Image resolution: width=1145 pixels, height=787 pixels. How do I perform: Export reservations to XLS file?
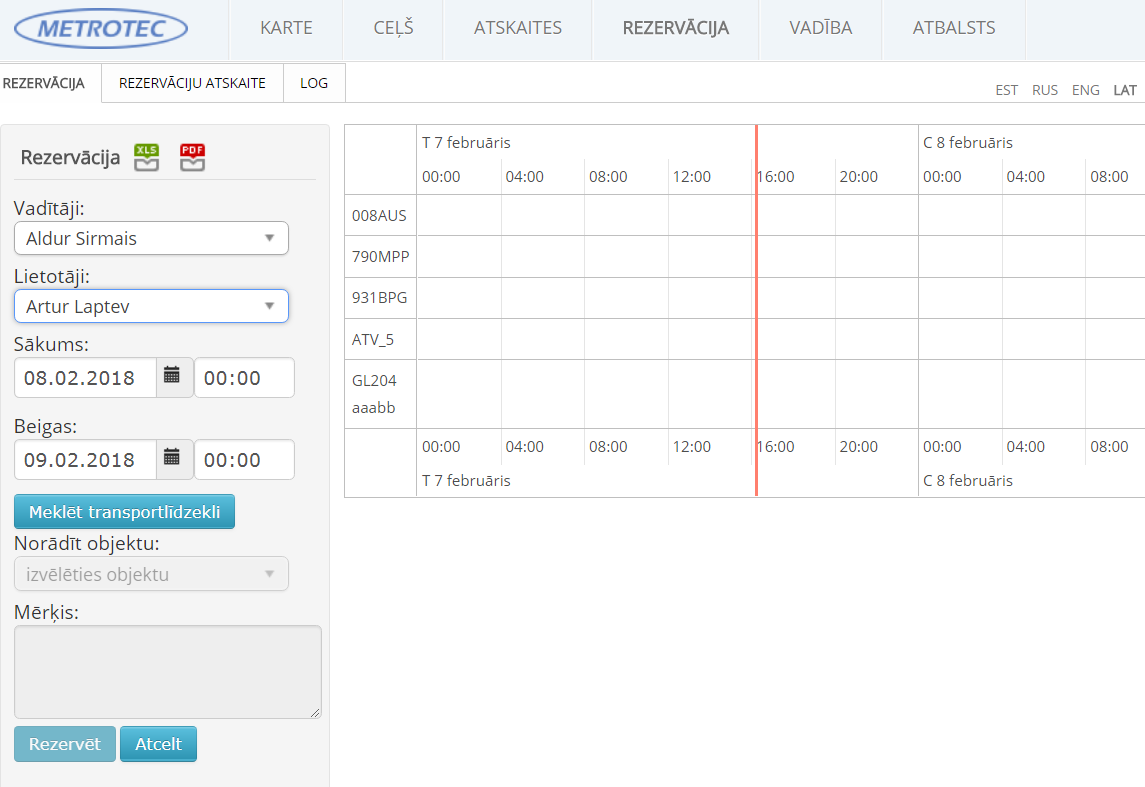point(147,158)
